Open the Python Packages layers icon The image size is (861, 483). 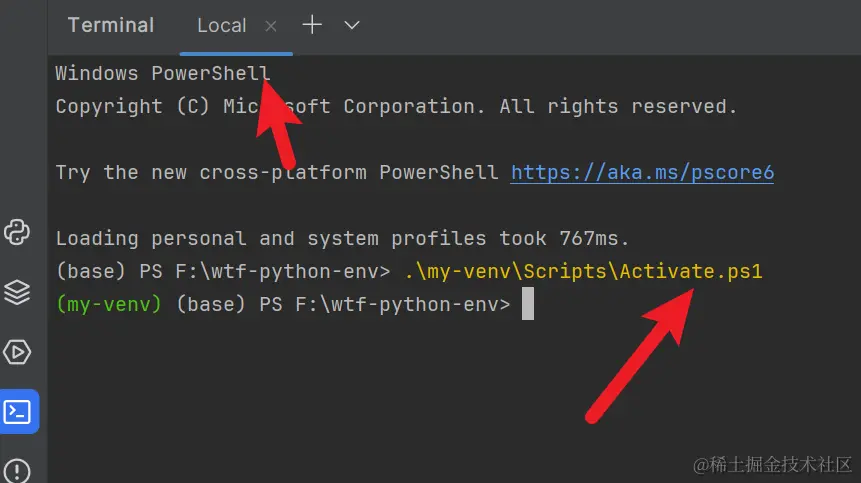tap(17, 292)
